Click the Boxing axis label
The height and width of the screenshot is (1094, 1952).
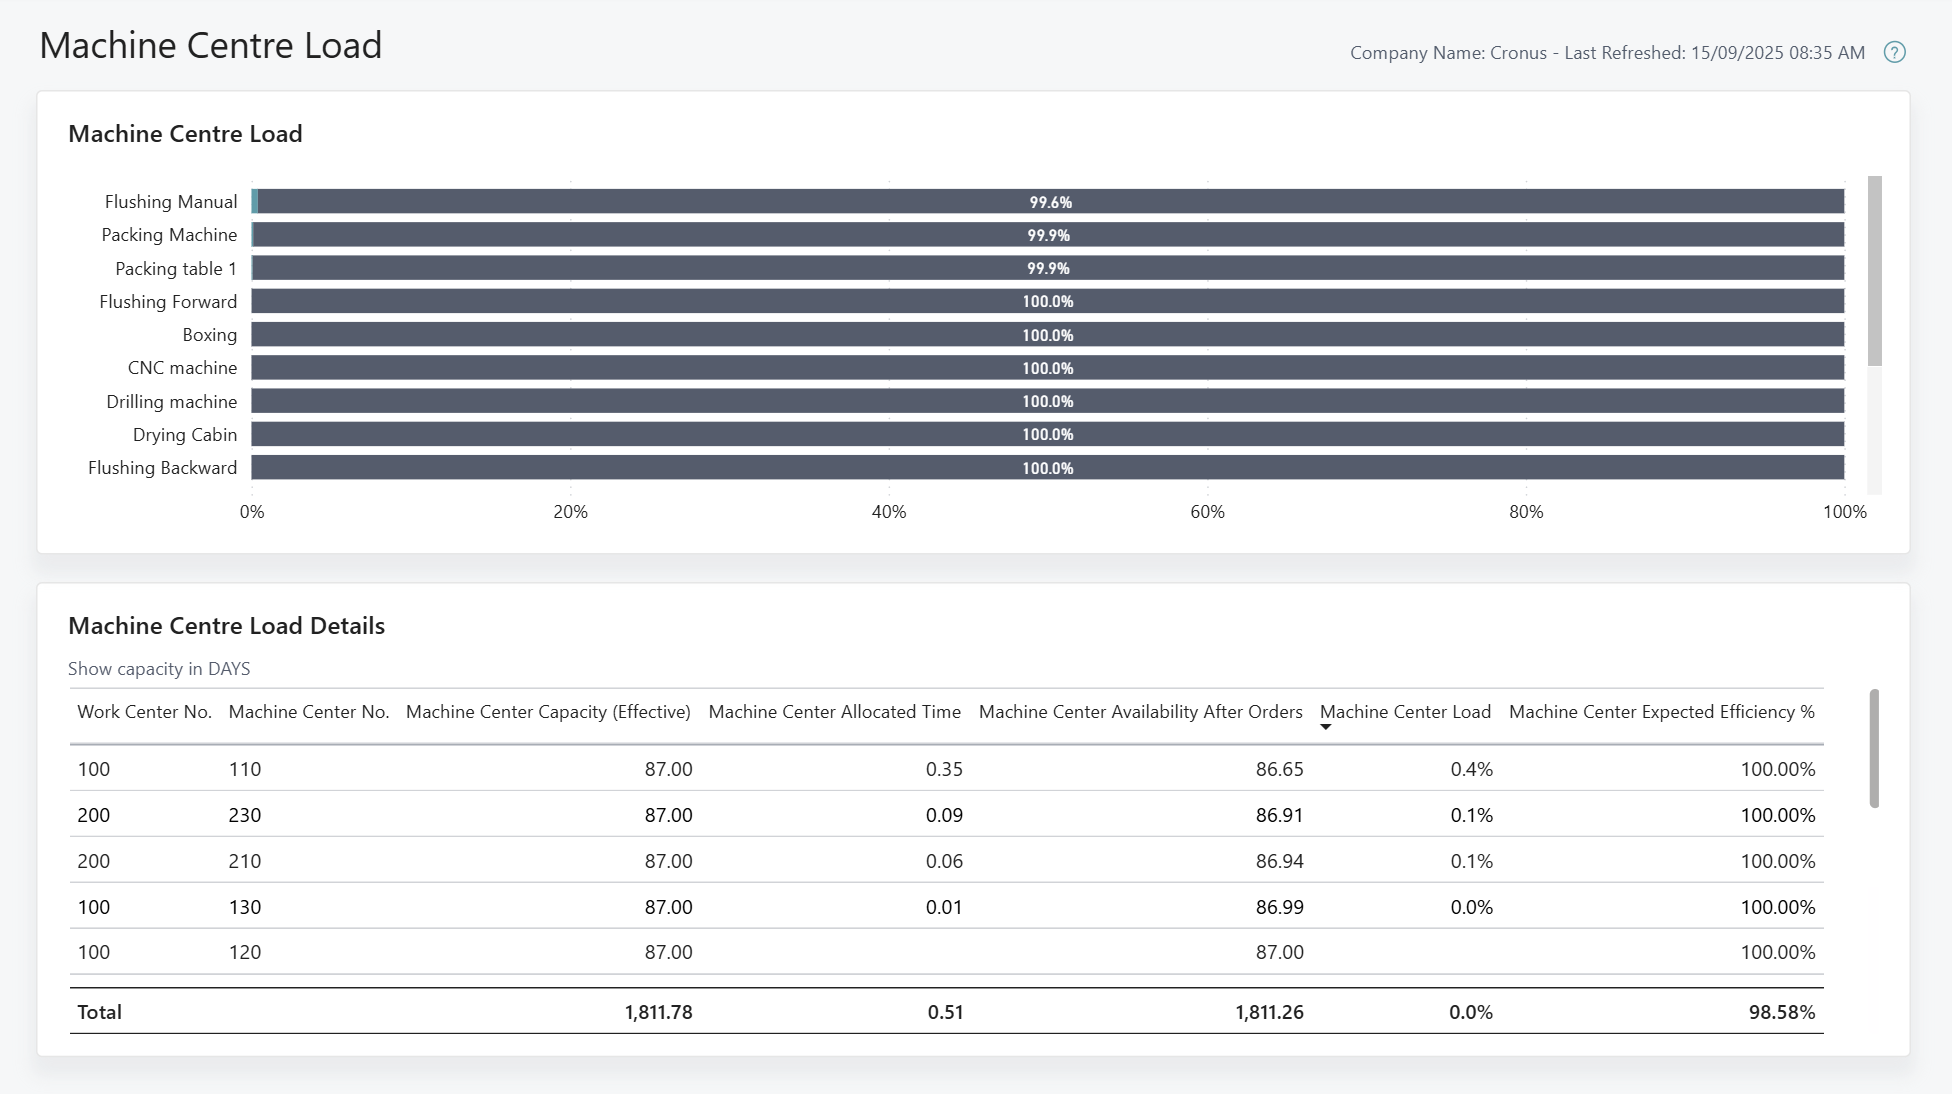209,335
